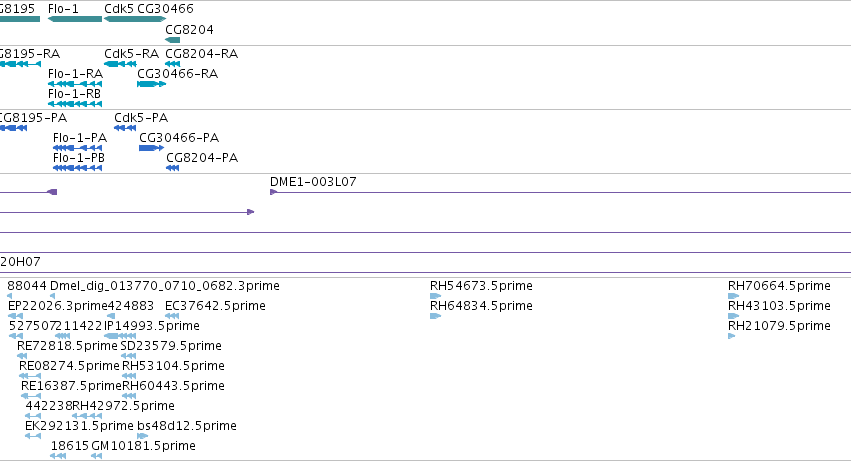Image resolution: width=851 pixels, height=461 pixels.
Task: Select the RH54673.5prime EST arrow
Action: coord(435,296)
